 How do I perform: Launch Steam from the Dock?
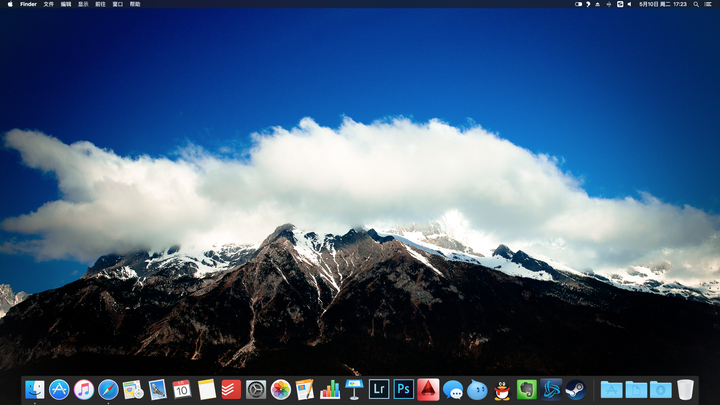tap(575, 390)
